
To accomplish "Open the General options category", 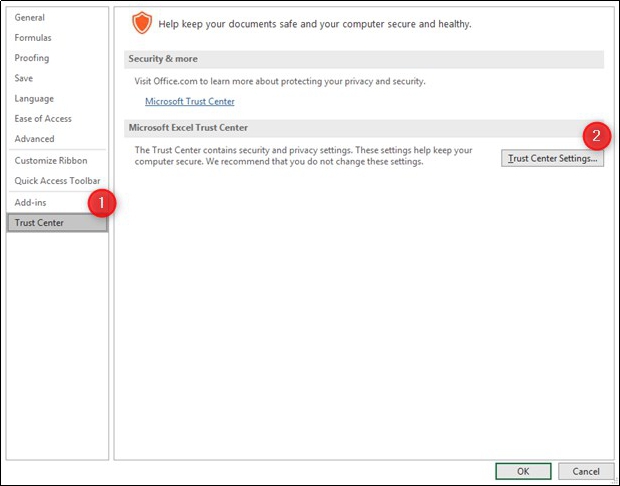I will 29,18.
